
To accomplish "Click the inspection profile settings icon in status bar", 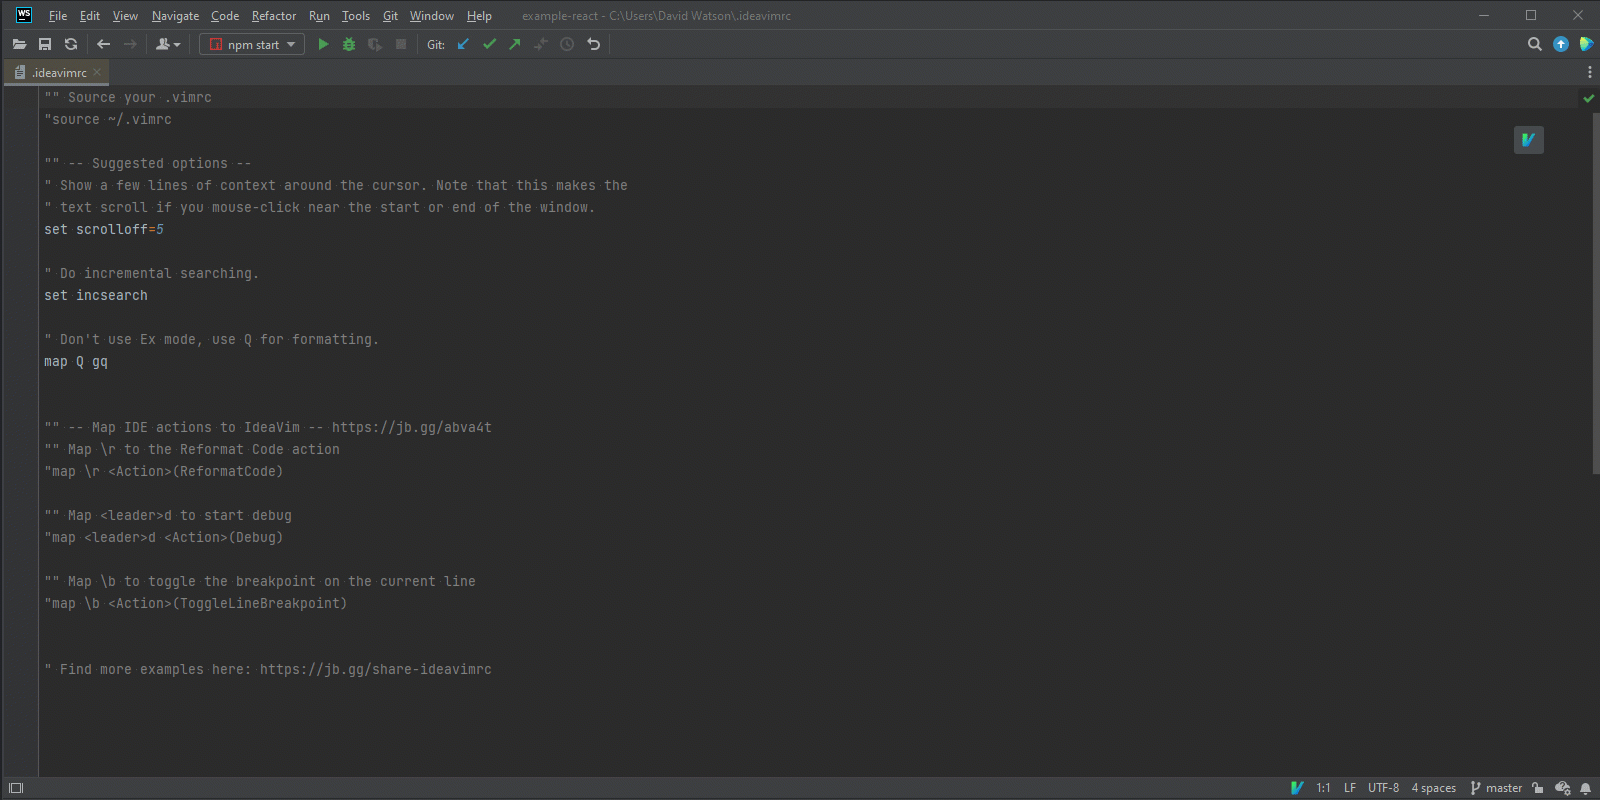I will click(1562, 788).
